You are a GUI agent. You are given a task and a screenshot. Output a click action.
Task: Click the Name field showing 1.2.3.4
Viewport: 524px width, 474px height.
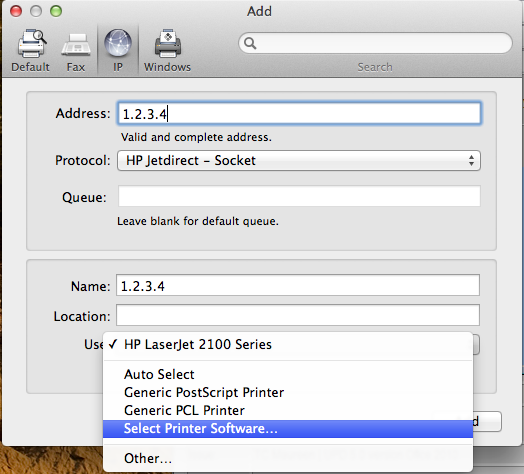(298, 285)
